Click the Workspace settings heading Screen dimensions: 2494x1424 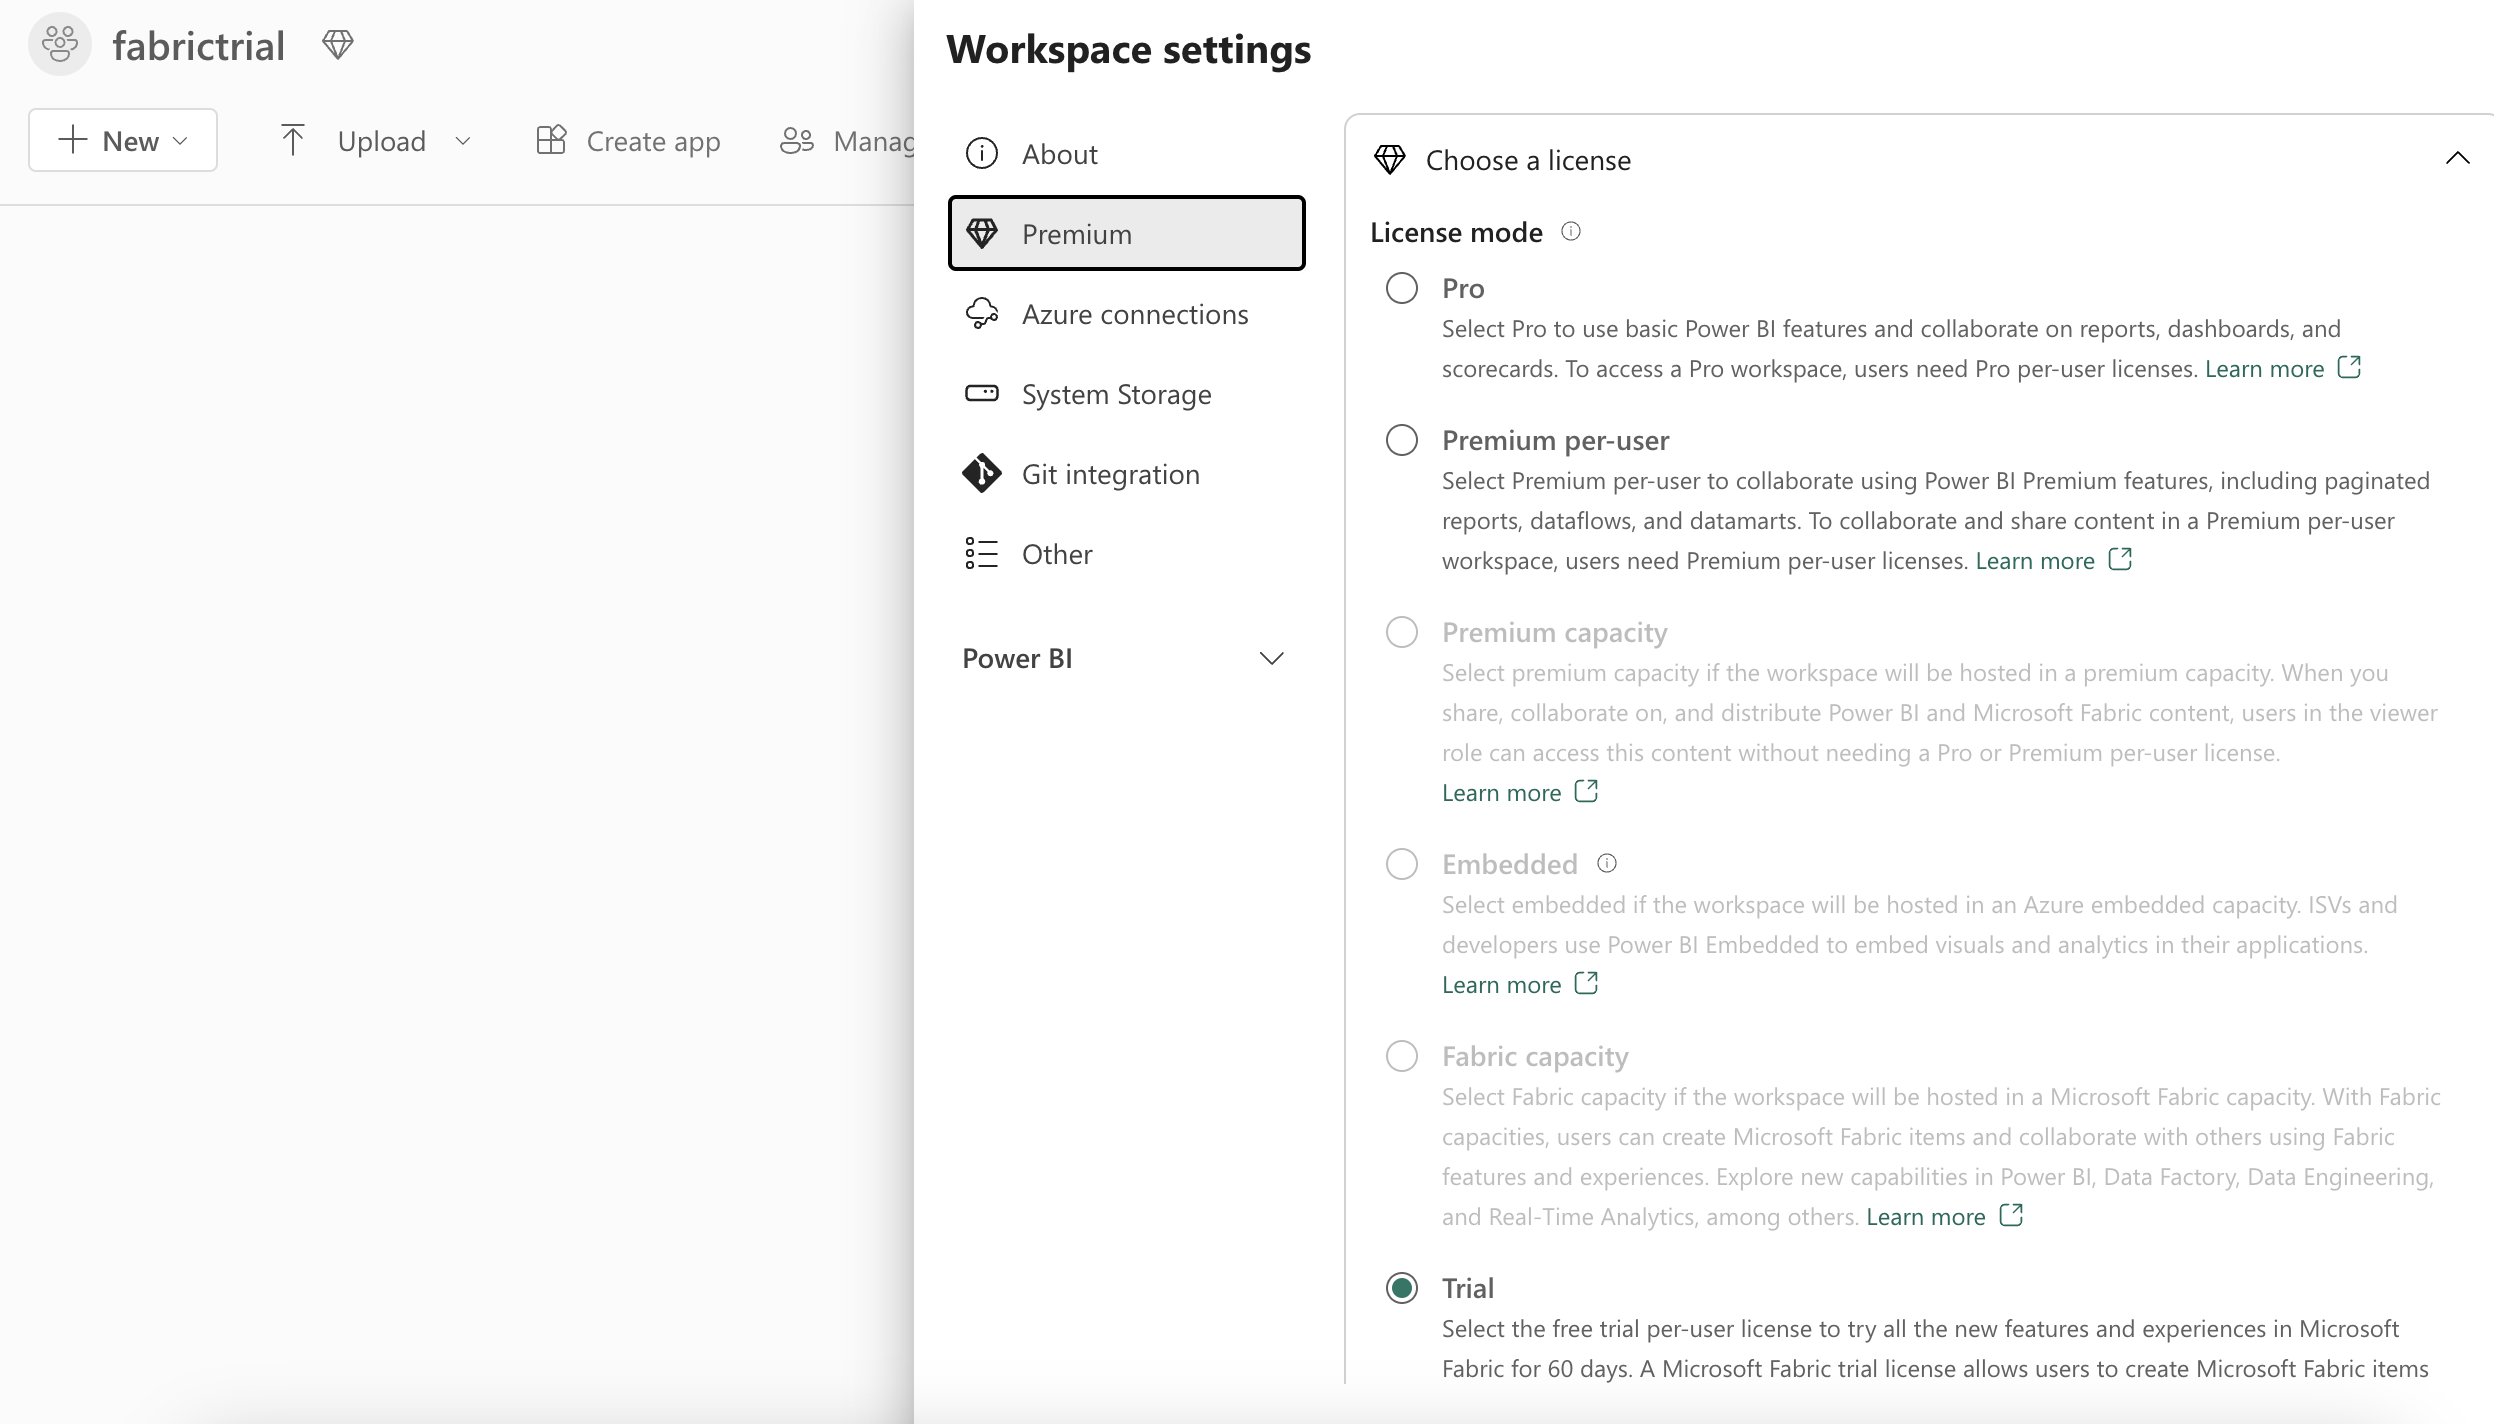coord(1129,49)
